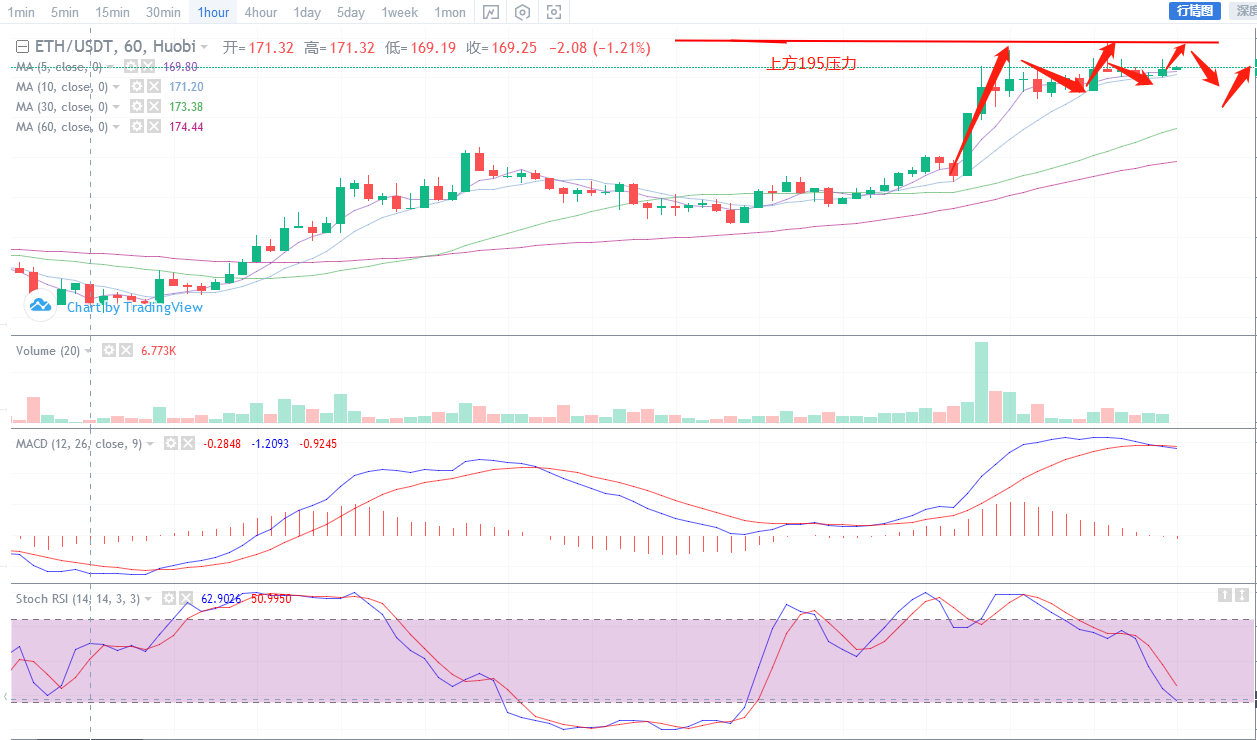Click MA 5 value 169.80
Viewport: 1257px width, 740px height.
coord(180,67)
